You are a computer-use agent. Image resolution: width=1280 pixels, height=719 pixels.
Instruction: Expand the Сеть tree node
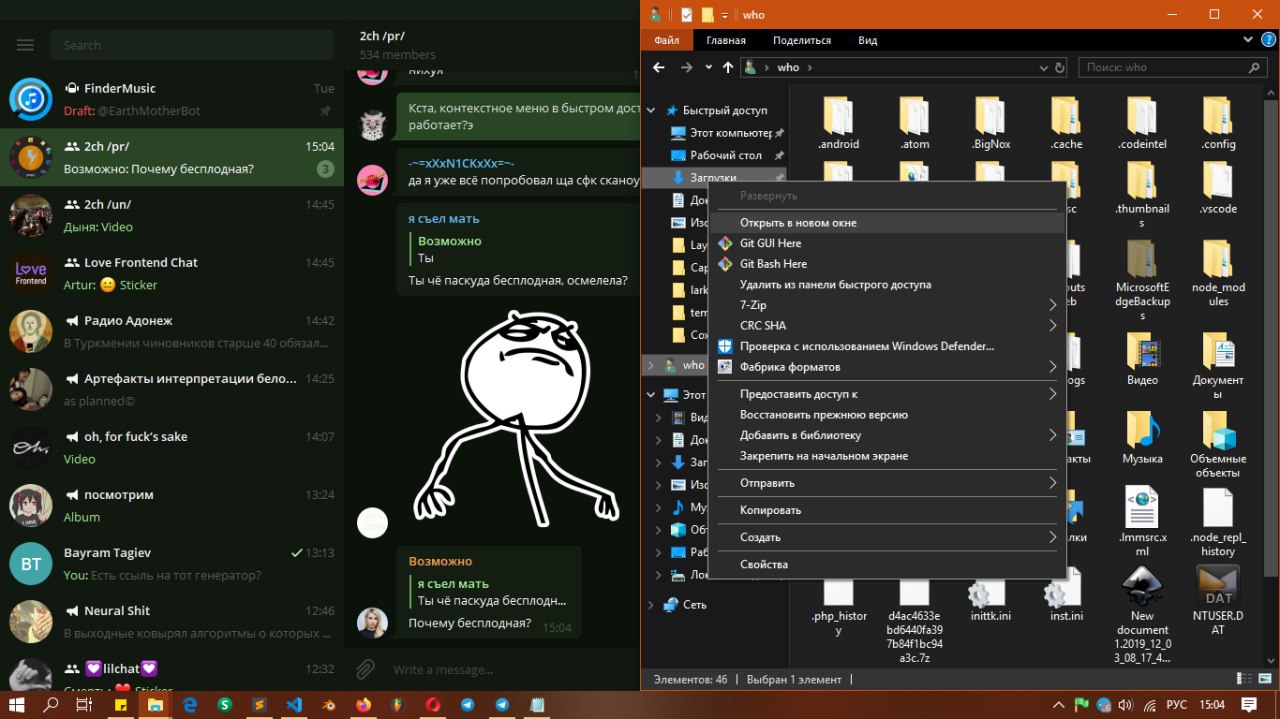[x=652, y=605]
